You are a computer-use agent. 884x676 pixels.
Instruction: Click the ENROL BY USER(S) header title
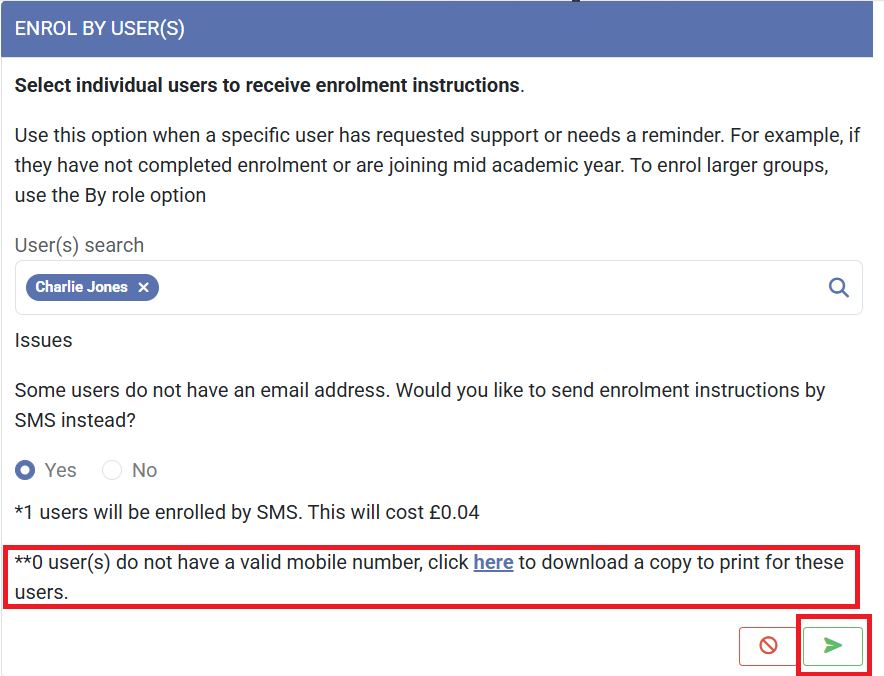[x=99, y=29]
